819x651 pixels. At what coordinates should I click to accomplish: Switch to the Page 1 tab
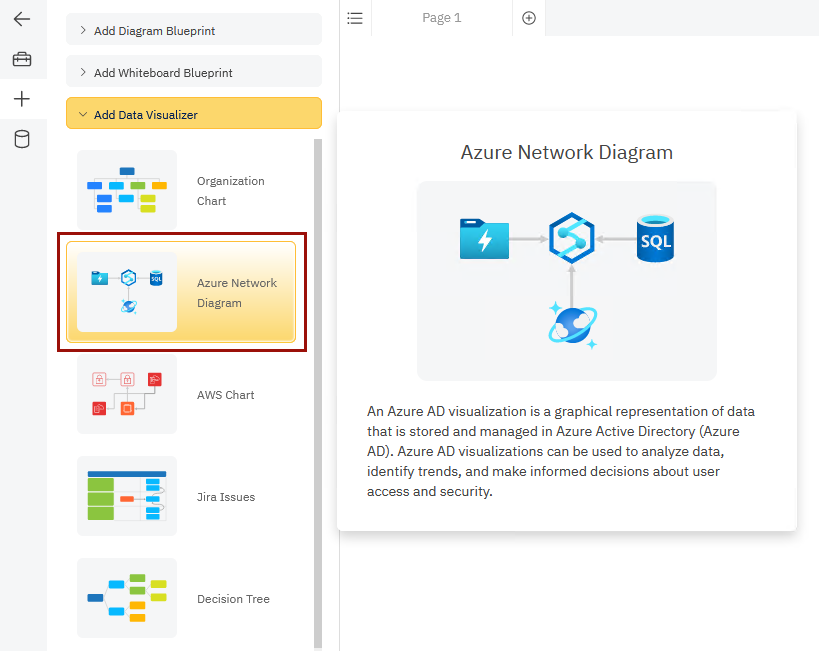[x=442, y=18]
